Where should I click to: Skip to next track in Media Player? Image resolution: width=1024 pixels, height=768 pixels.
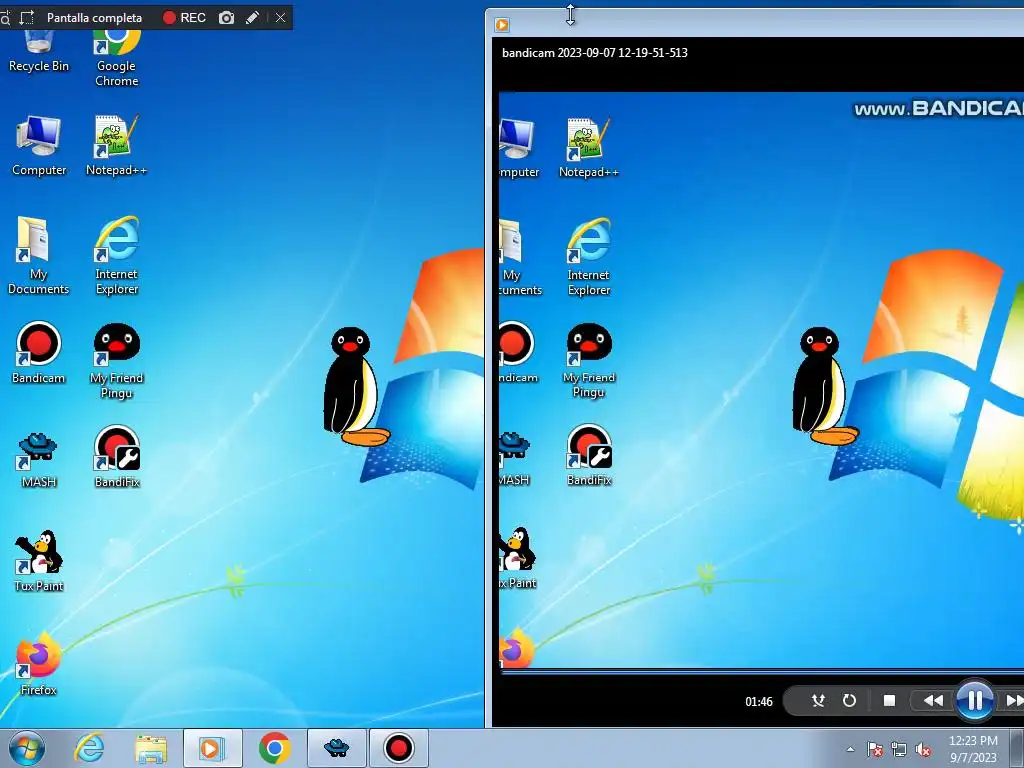point(1014,701)
